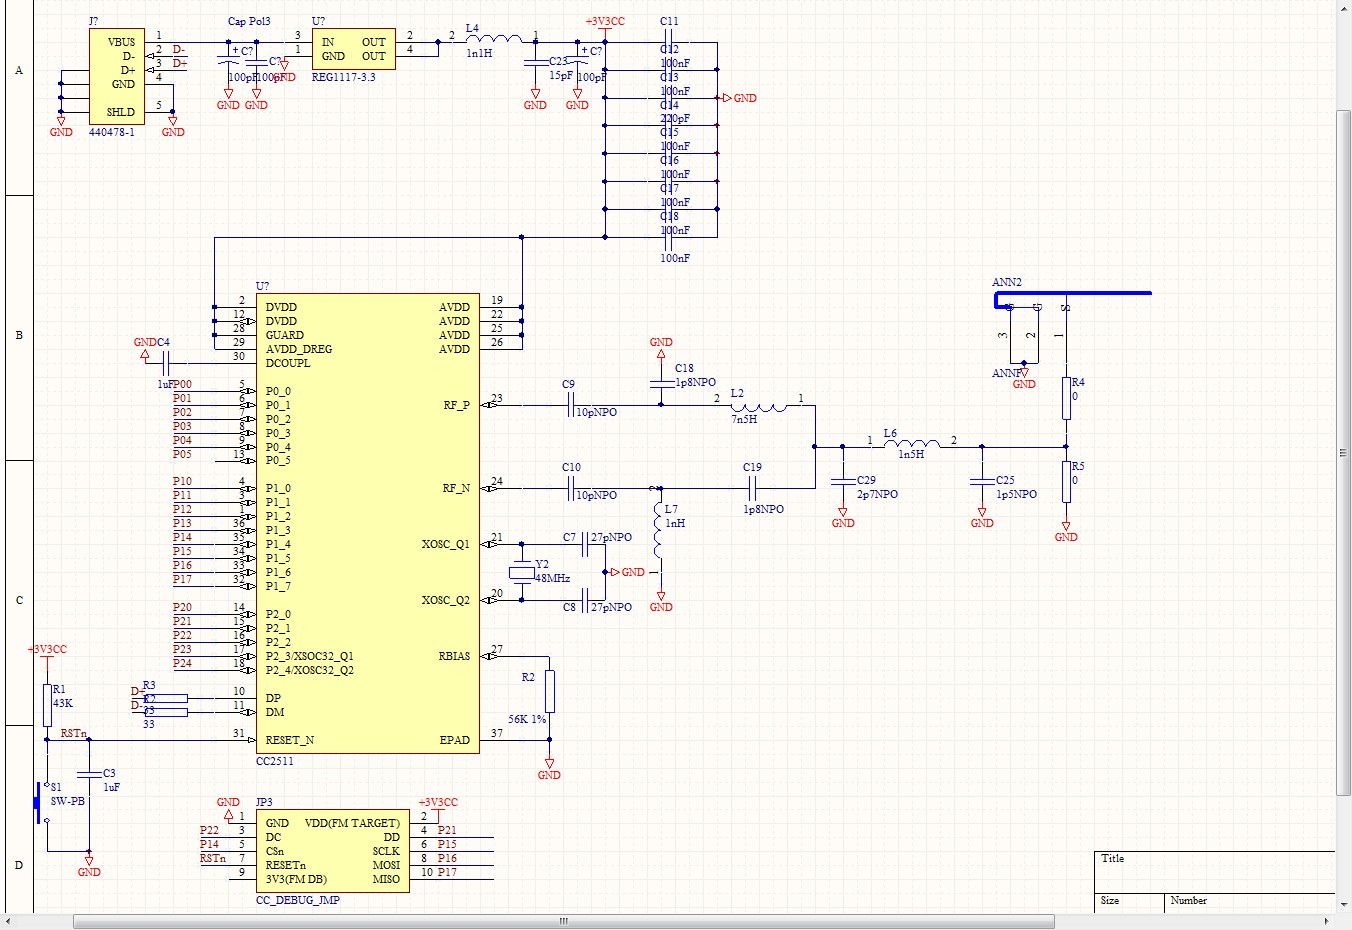
Task: Select capacitor C9 symbol
Action: click(x=572, y=405)
